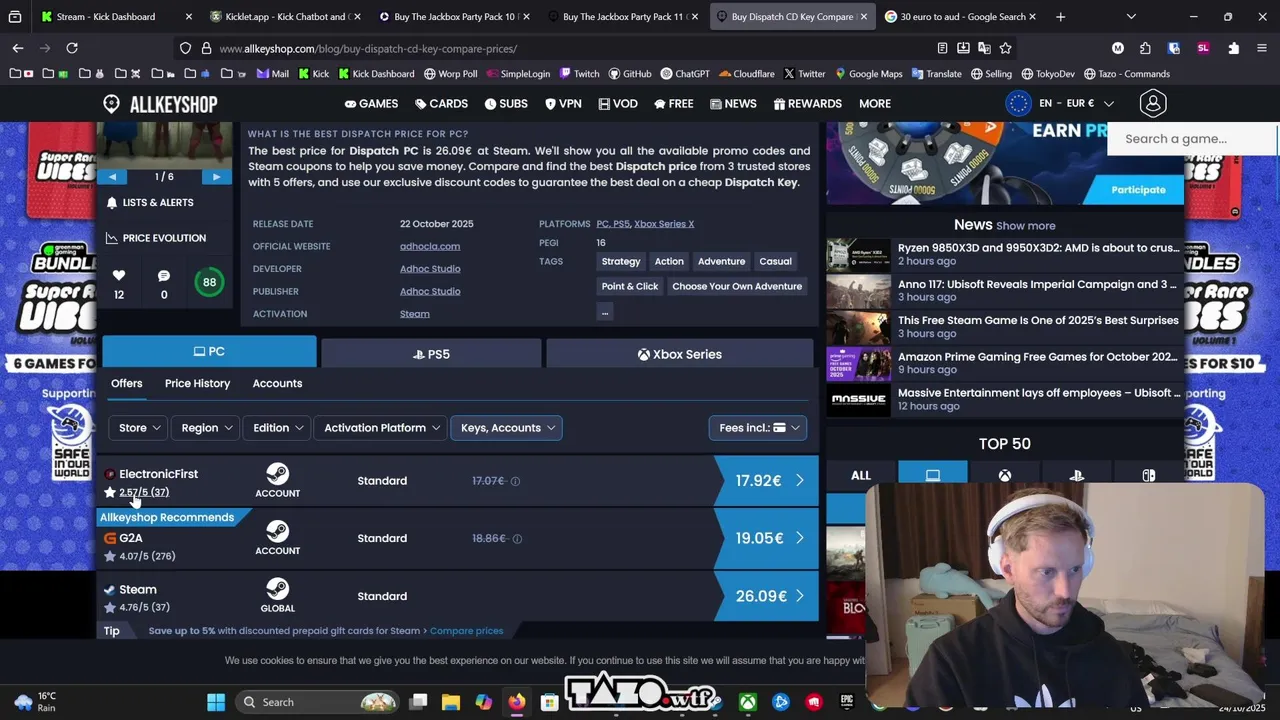Screen dimensions: 1280x720
Task: Click Firefox icon in taskbar
Action: 516,702
